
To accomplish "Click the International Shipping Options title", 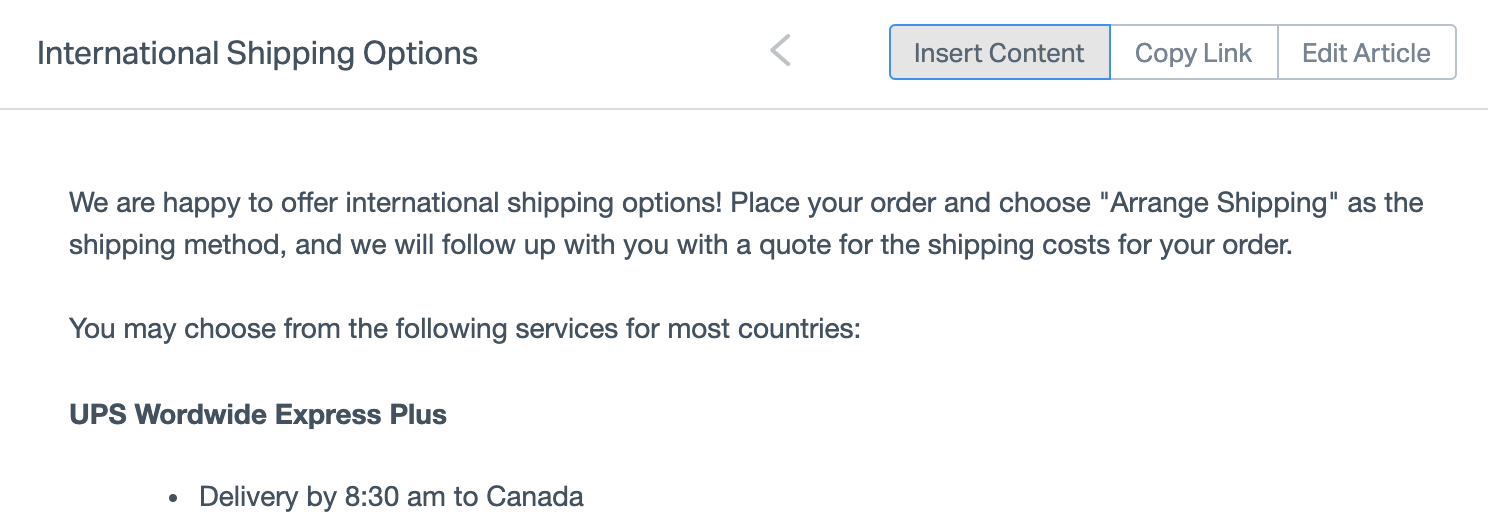I will click(x=257, y=53).
